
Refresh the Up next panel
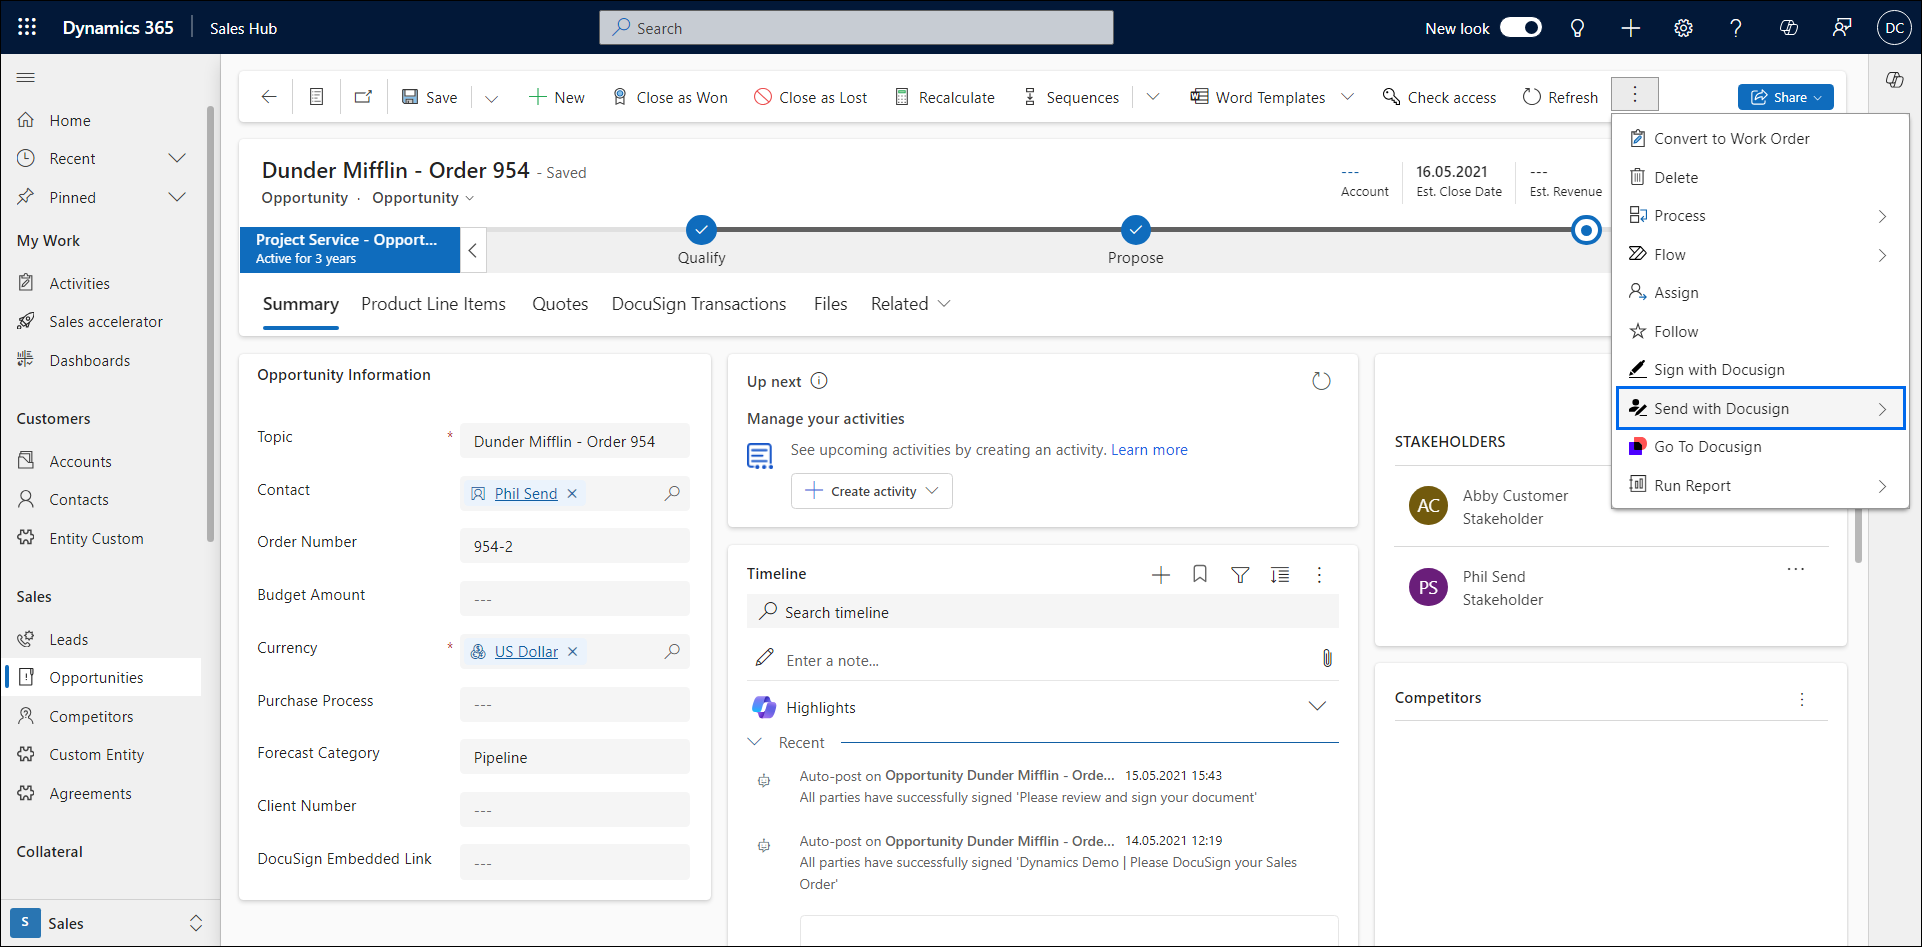pyautogui.click(x=1321, y=381)
